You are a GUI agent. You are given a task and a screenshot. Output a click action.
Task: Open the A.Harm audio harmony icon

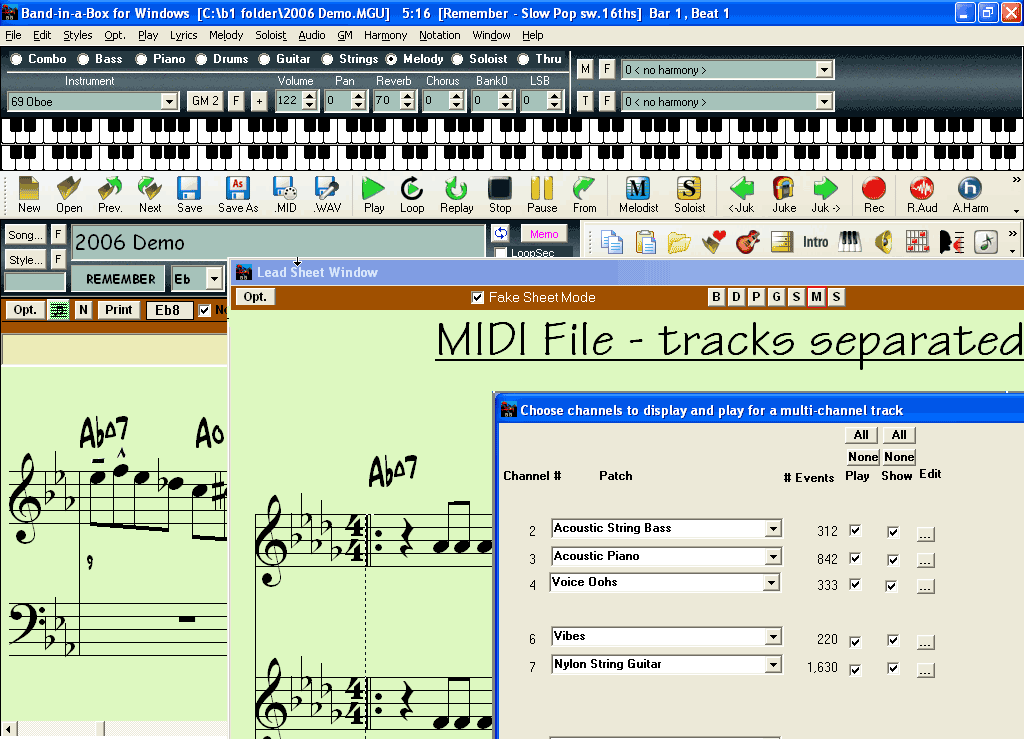[x=970, y=195]
